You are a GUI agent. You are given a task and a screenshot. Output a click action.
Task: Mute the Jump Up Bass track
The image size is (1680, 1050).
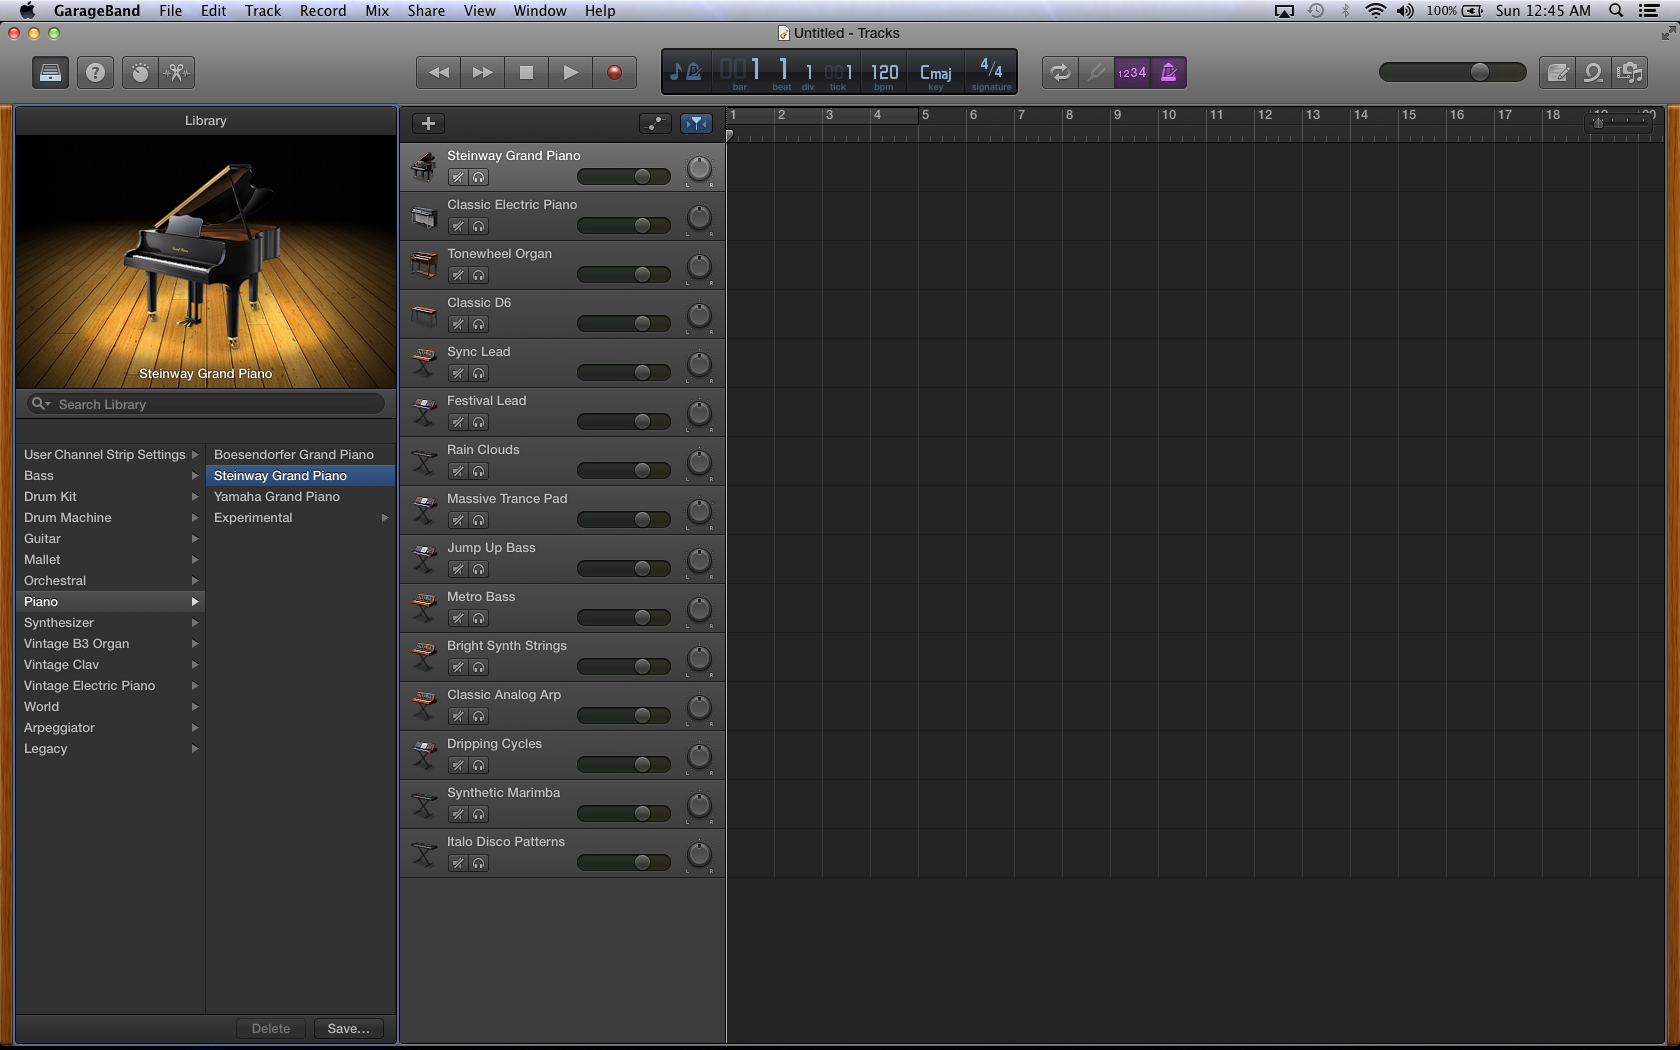[x=458, y=569]
